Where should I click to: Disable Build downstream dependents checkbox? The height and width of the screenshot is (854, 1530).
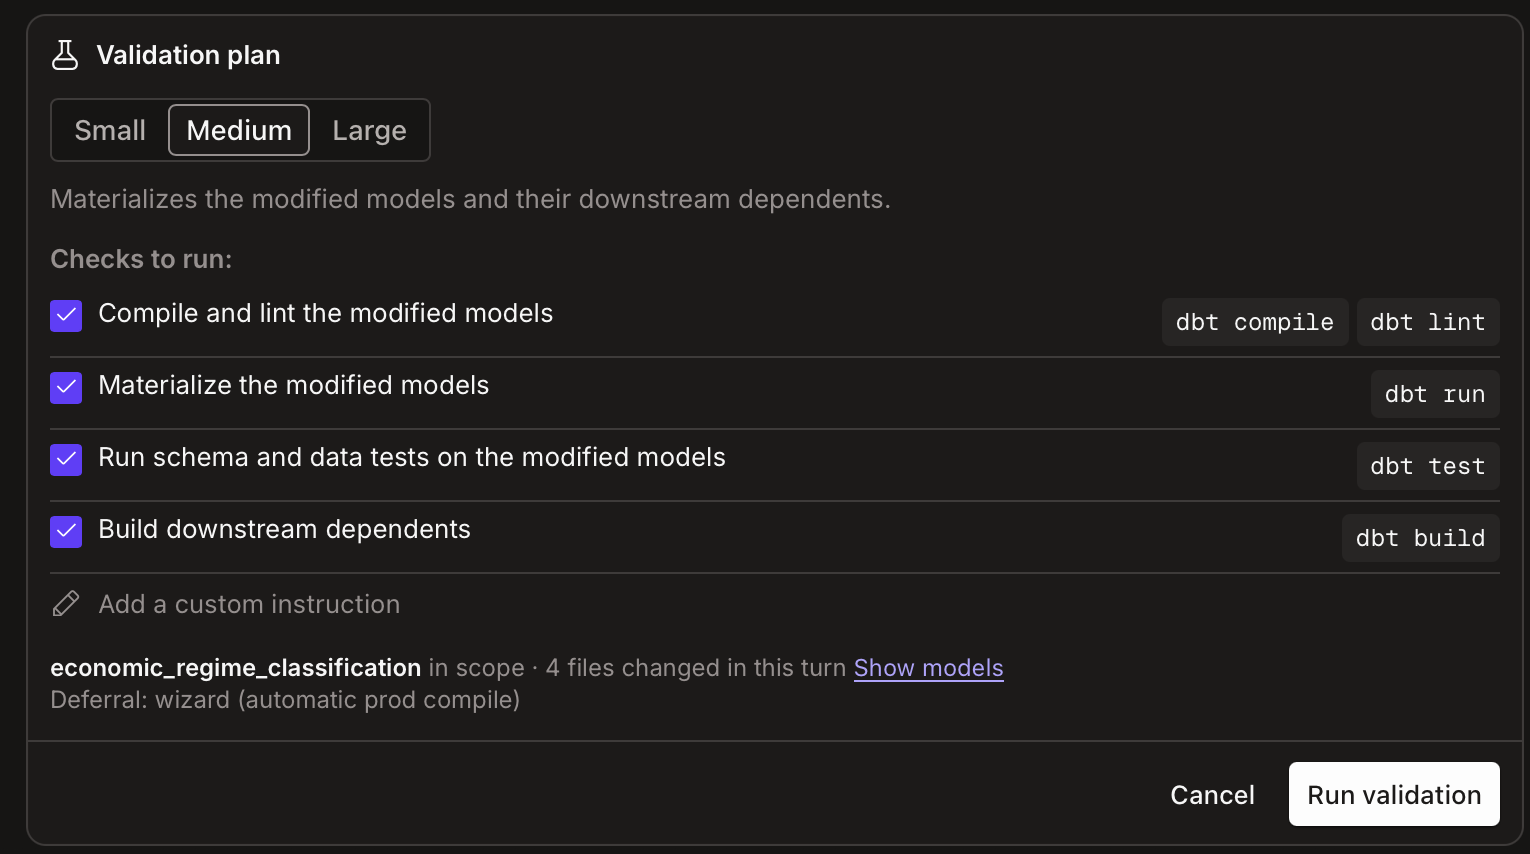pyautogui.click(x=66, y=531)
